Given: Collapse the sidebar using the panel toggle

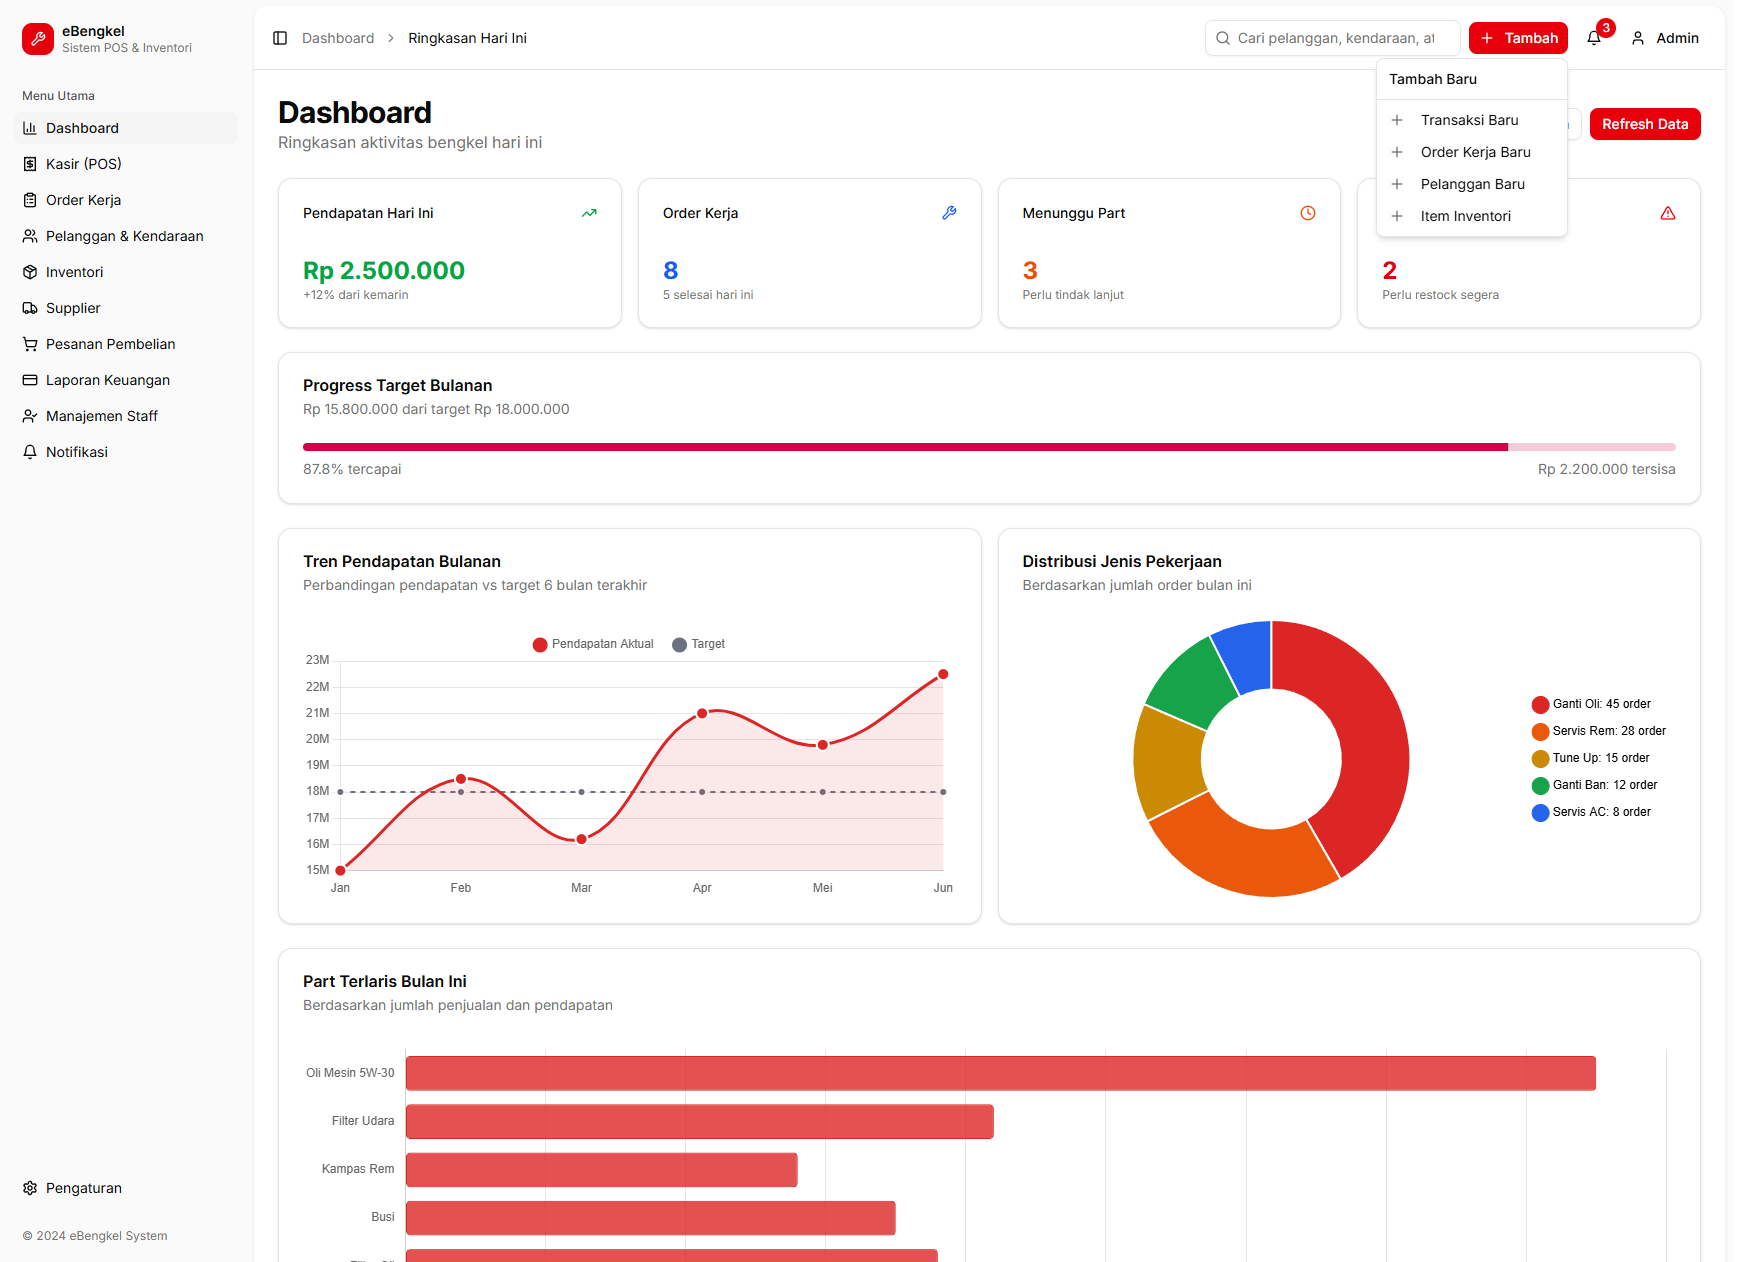Looking at the screenshot, I should pos(279,37).
